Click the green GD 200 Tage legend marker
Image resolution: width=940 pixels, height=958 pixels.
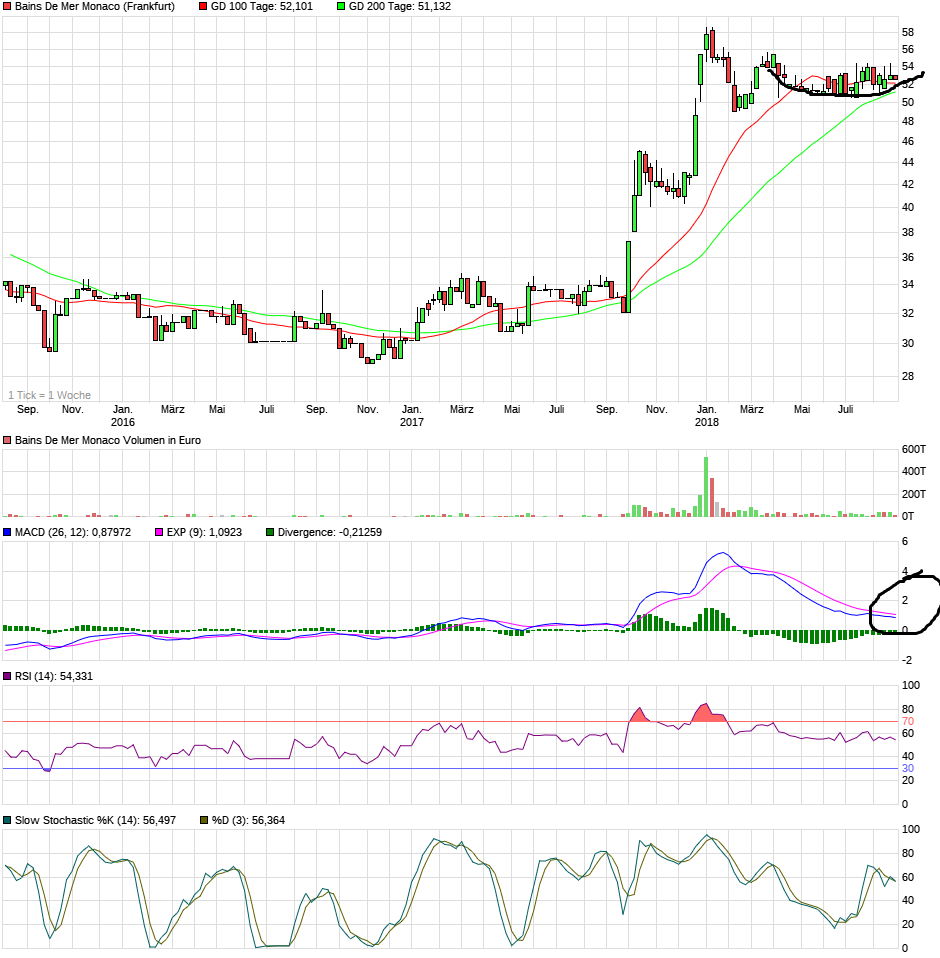pyautogui.click(x=341, y=7)
